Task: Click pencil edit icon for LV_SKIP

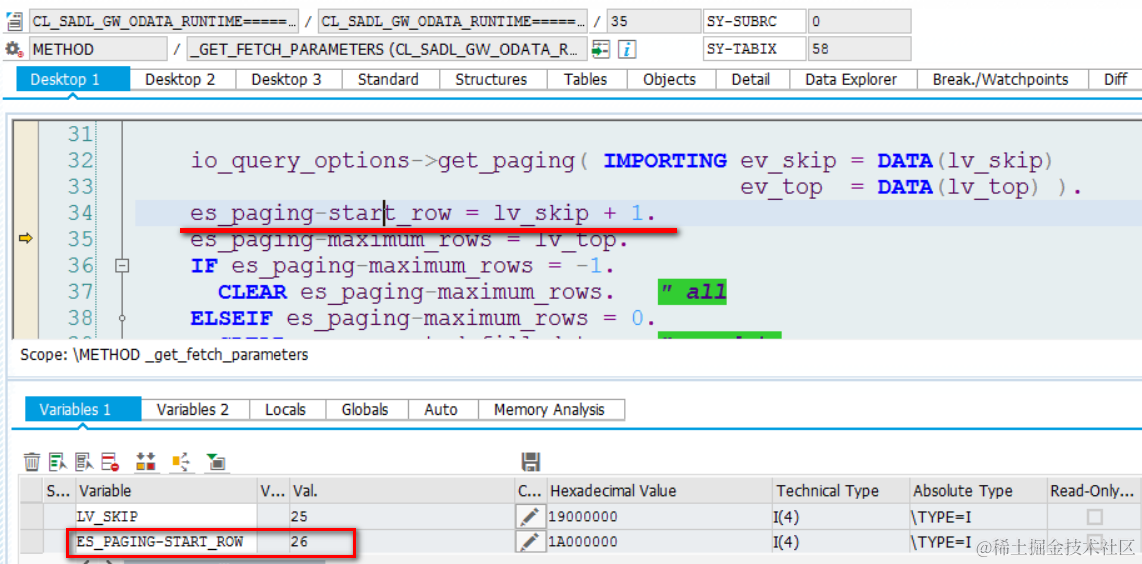Action: point(529,517)
